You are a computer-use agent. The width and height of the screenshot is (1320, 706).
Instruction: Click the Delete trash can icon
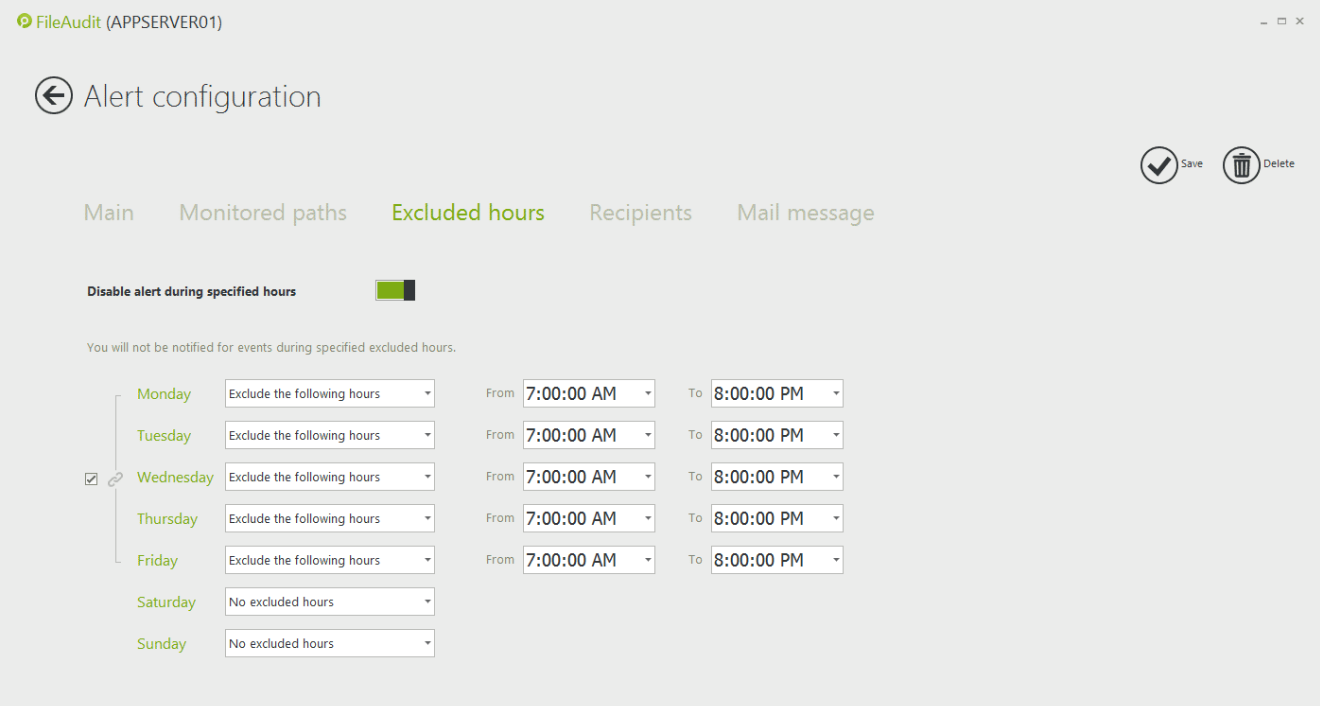click(1241, 165)
